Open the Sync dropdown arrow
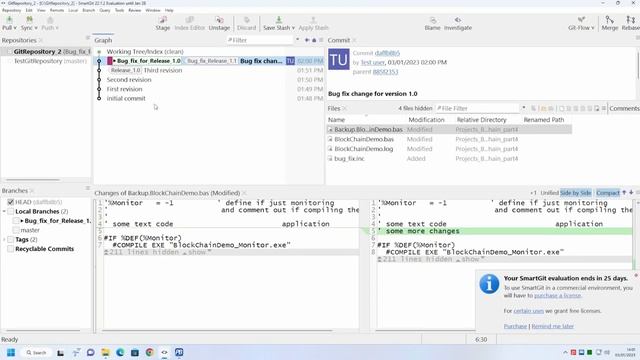The image size is (640, 360). click(x=36, y=28)
